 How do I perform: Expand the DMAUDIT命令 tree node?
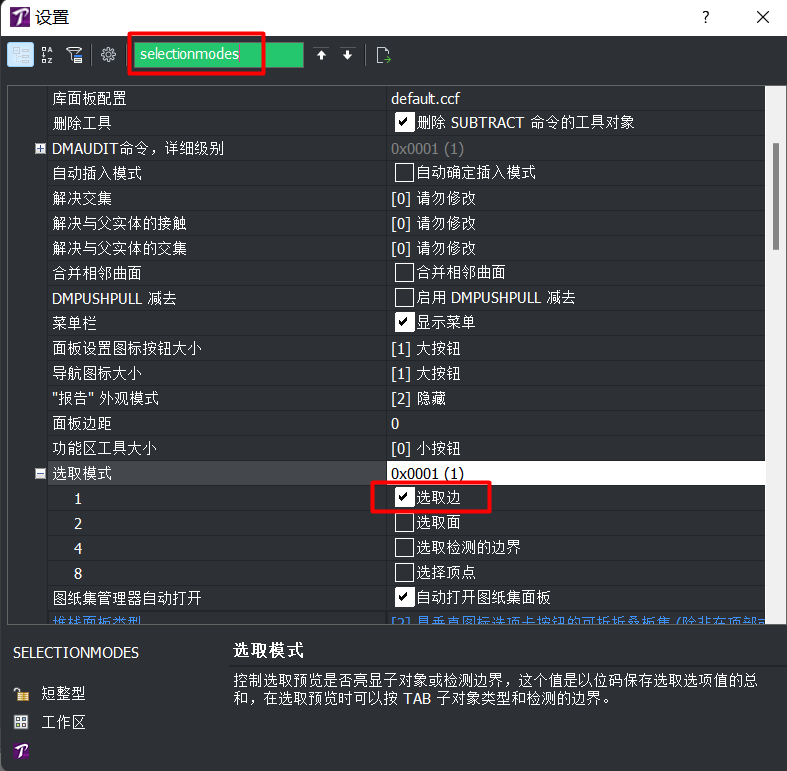[40, 149]
